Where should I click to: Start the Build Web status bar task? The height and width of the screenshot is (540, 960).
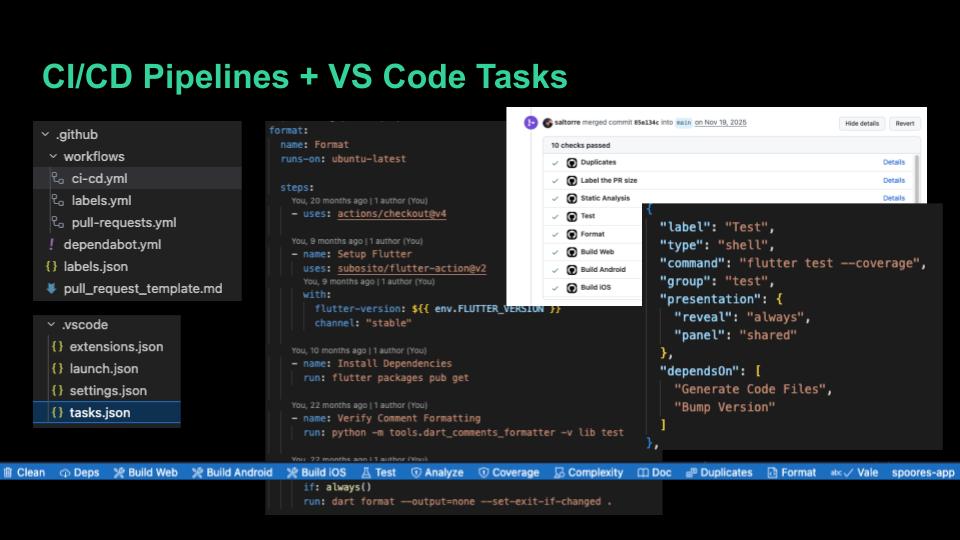point(145,473)
